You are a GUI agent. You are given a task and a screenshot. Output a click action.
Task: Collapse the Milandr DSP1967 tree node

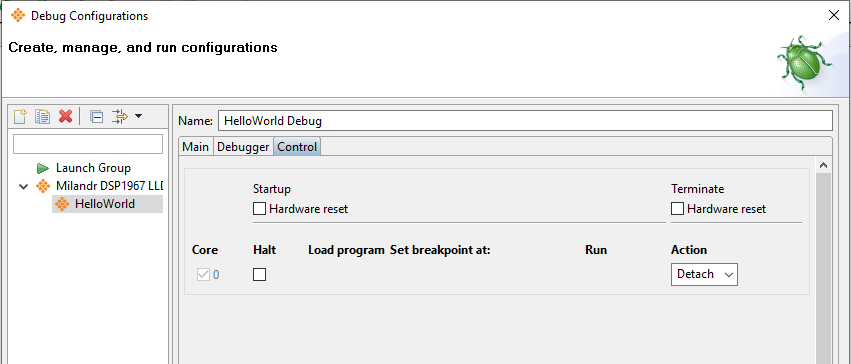point(24,187)
